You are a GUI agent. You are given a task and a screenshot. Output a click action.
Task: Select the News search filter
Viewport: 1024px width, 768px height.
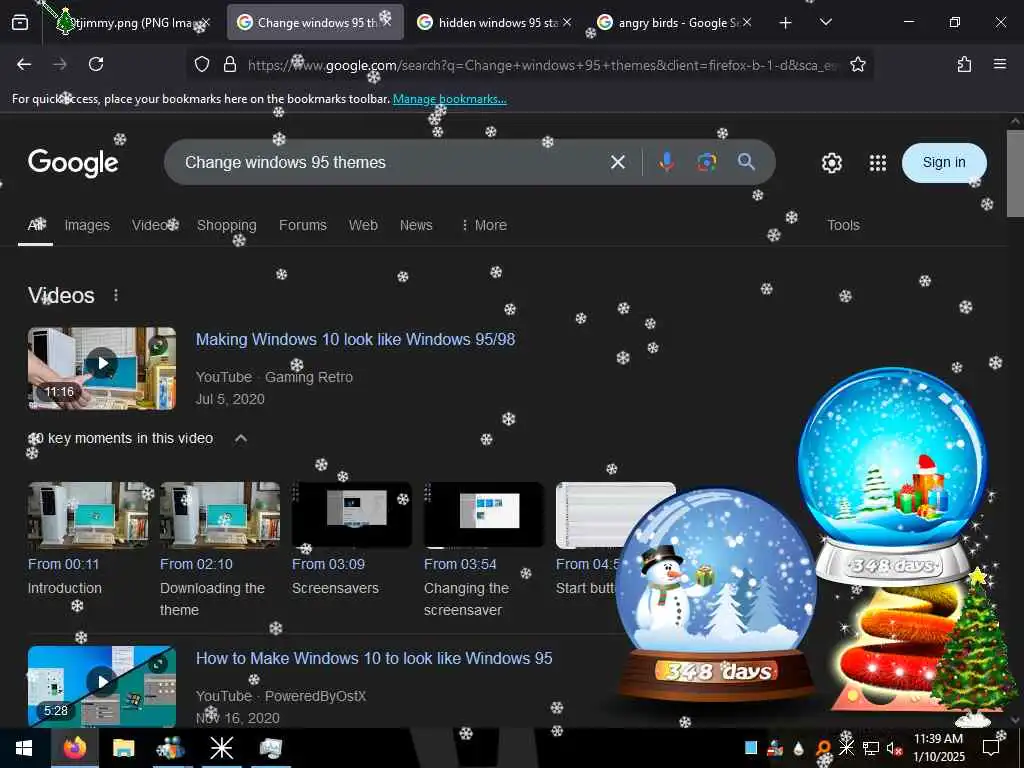point(416,225)
